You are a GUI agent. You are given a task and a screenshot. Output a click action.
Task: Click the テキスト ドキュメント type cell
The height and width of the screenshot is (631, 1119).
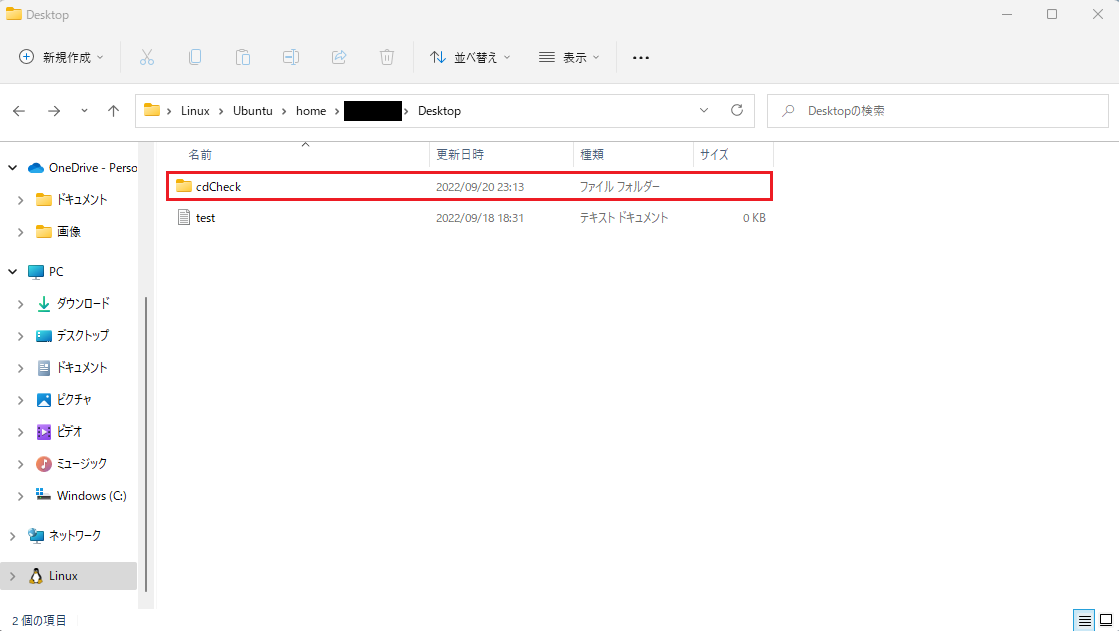[x=624, y=218]
